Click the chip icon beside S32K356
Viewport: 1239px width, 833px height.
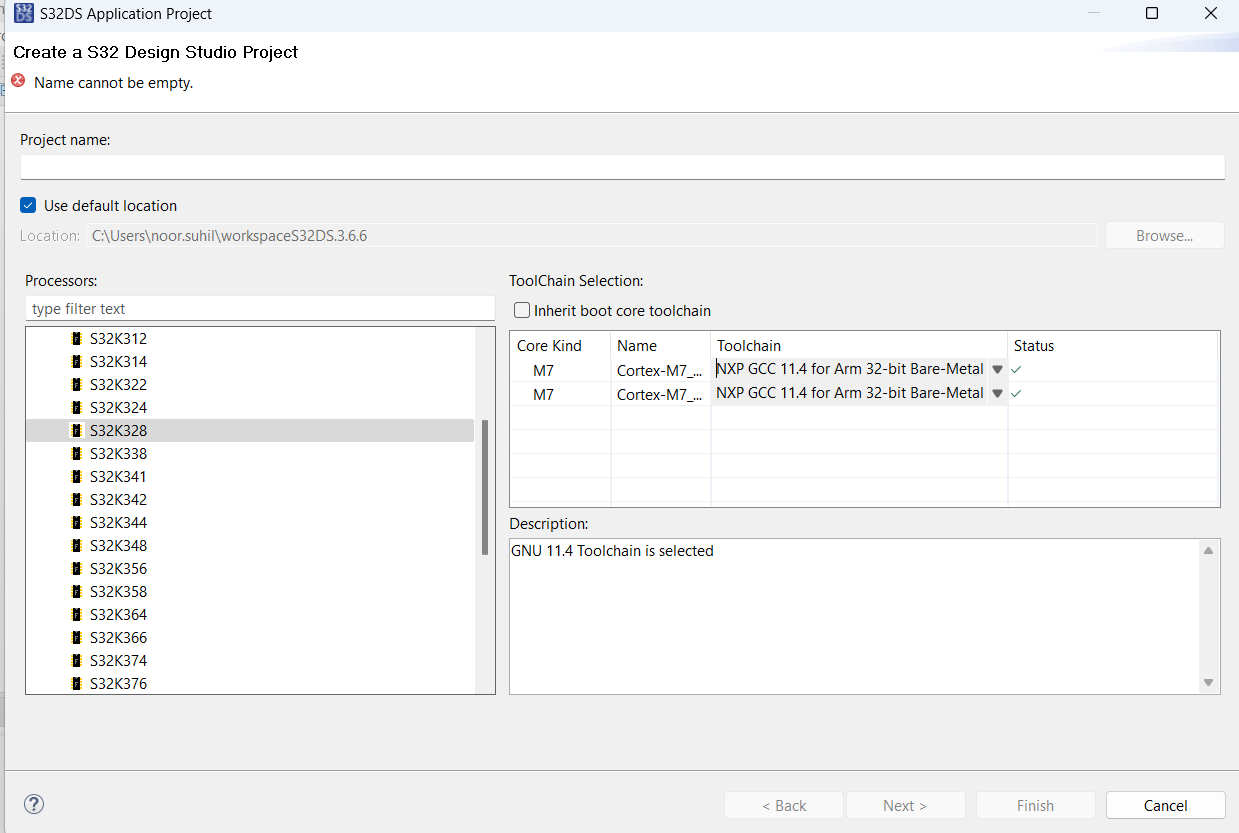click(76, 569)
